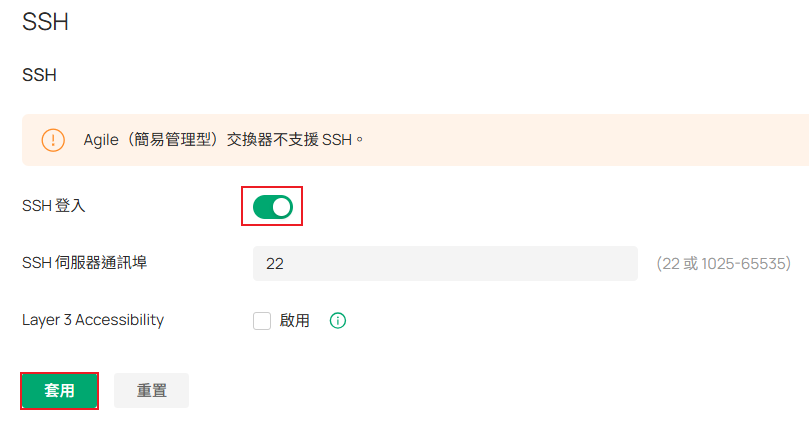Disable the SSH 登入 toggle switch
The height and width of the screenshot is (446, 809).
[272, 207]
